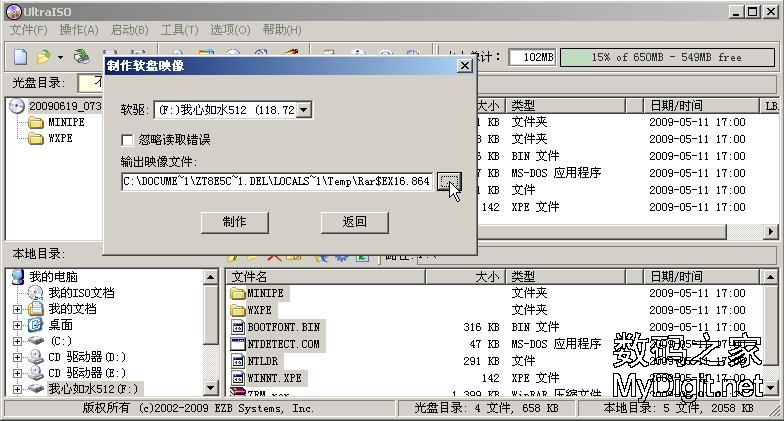Select 我心如水512 (F:) drive in local tree
This screenshot has width=784, height=421.
pyautogui.click(x=93, y=388)
